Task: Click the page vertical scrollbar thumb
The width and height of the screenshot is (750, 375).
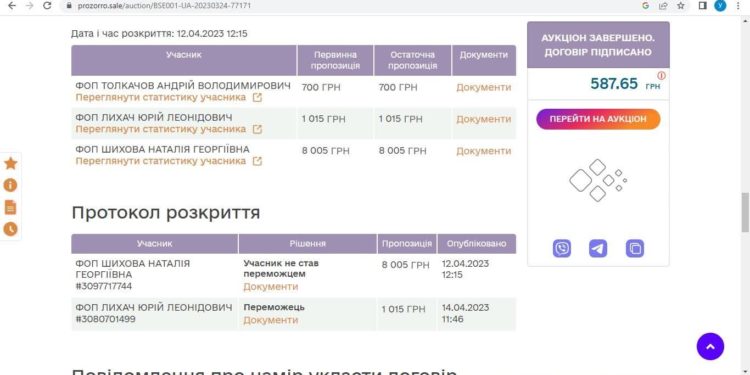Action: click(x=745, y=212)
